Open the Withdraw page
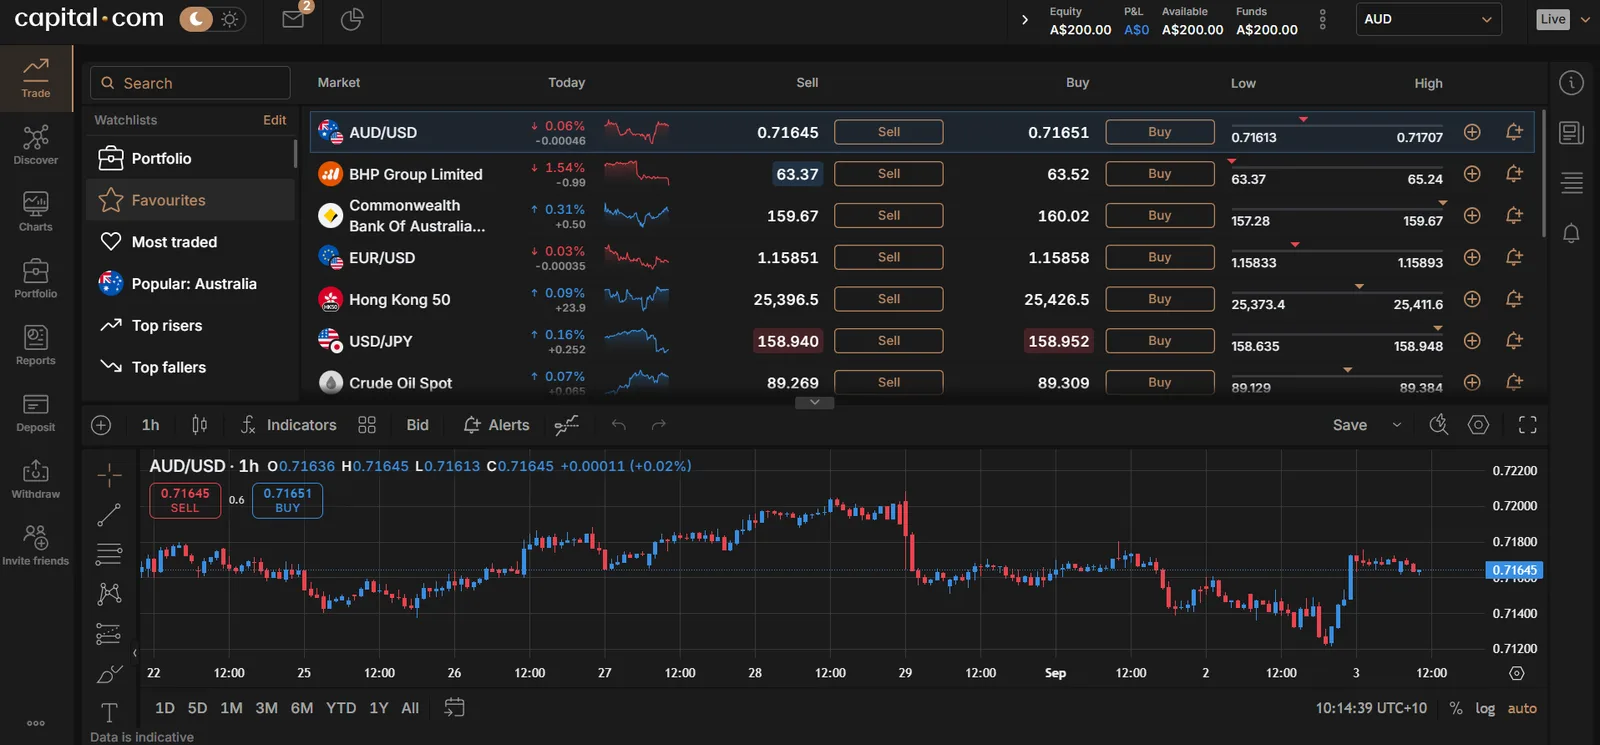The height and width of the screenshot is (745, 1600). coord(36,480)
